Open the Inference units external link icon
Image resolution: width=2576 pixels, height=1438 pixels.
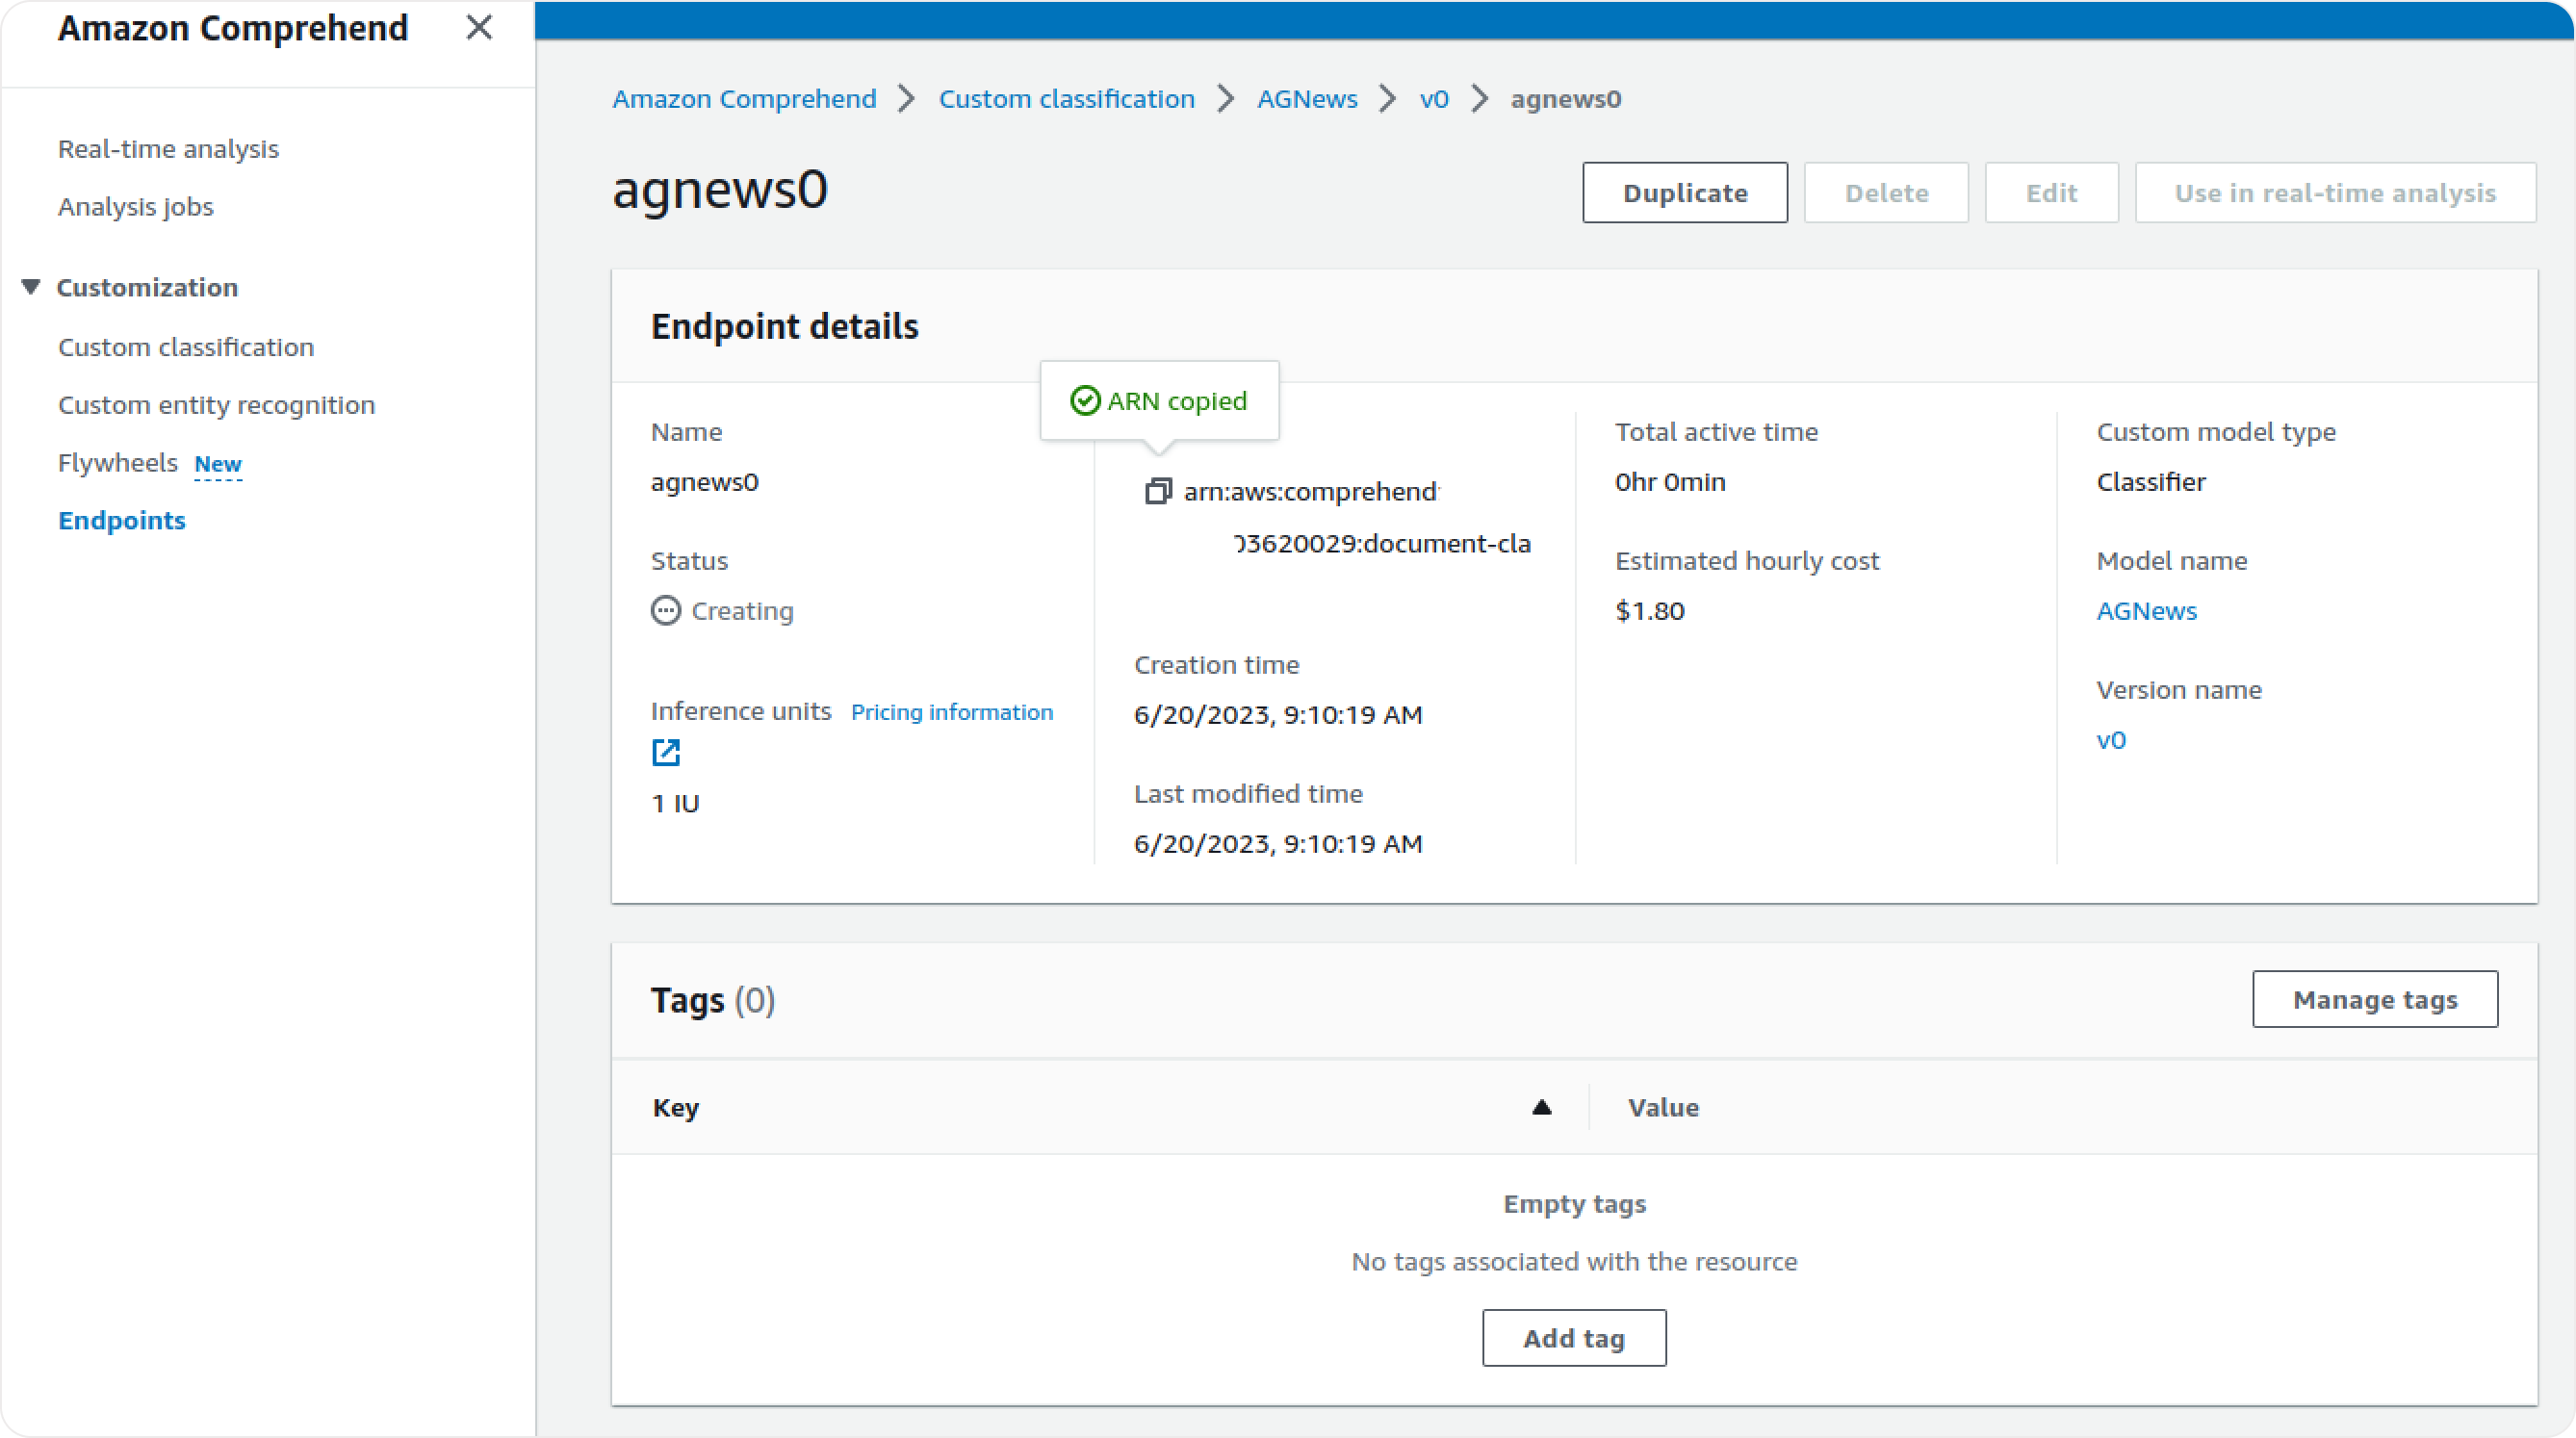[x=665, y=752]
